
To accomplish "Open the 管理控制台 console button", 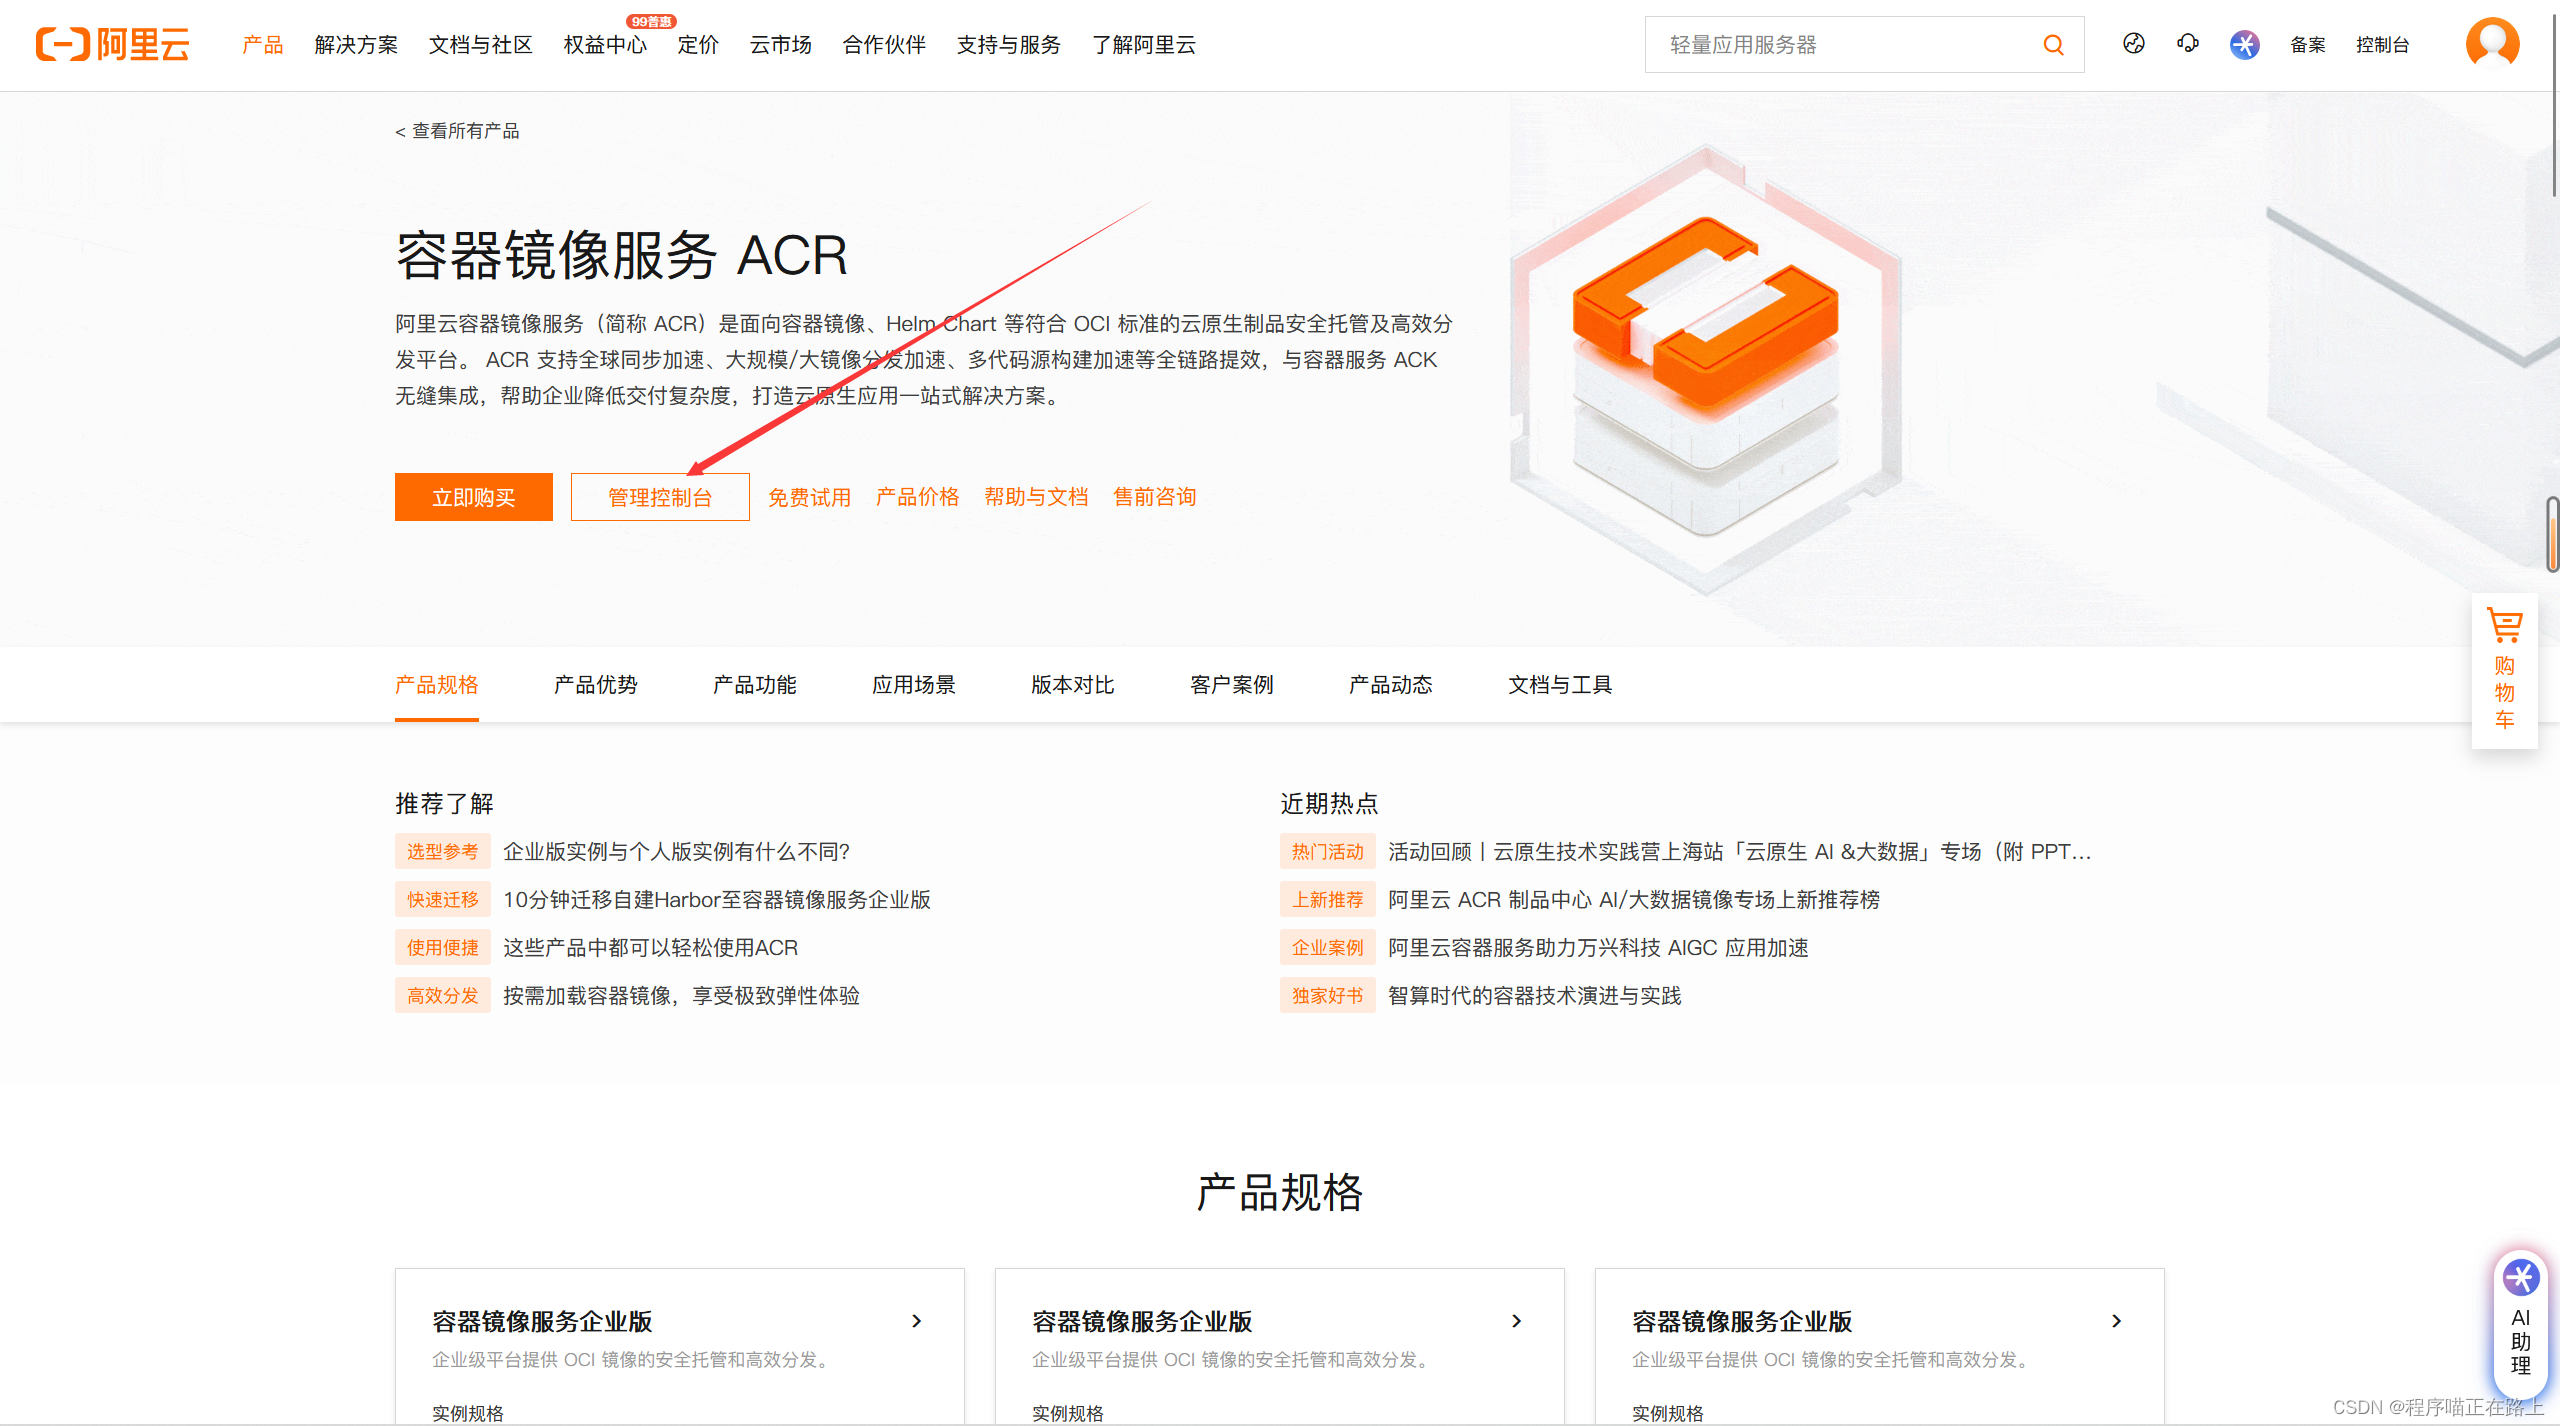I will point(659,497).
